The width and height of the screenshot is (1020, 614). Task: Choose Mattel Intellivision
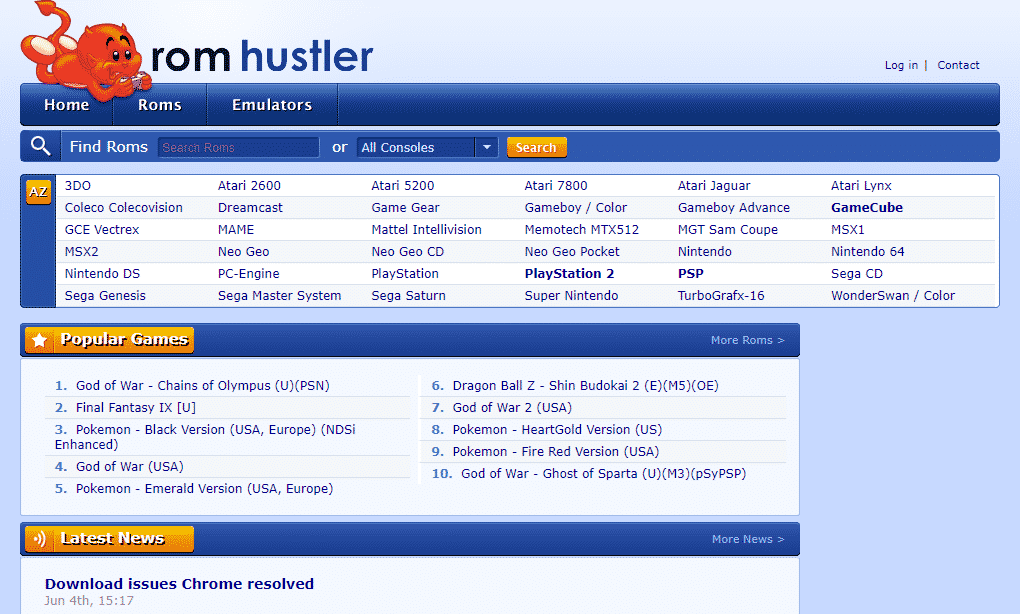coord(427,230)
